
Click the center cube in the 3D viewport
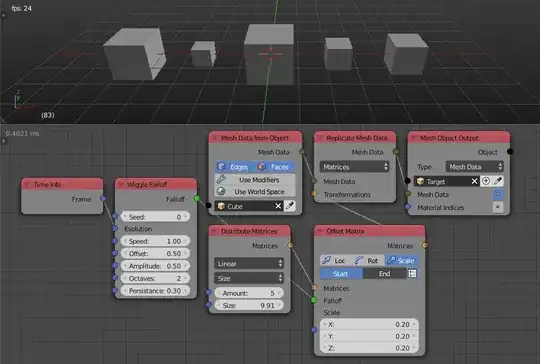tap(269, 54)
